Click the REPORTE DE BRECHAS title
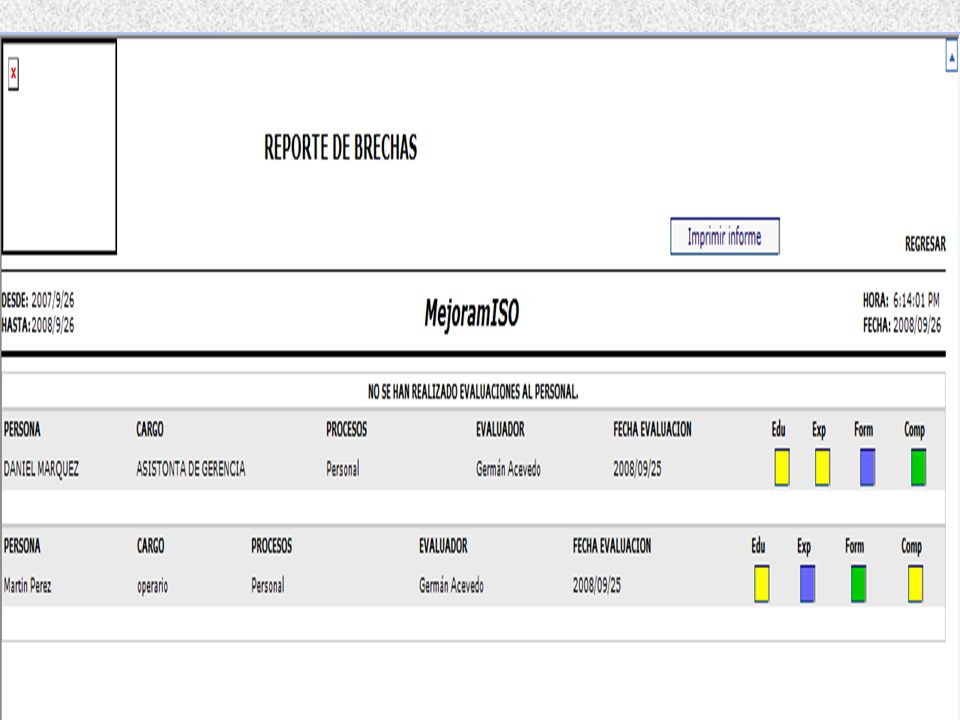This screenshot has height=720, width=960. coord(340,148)
